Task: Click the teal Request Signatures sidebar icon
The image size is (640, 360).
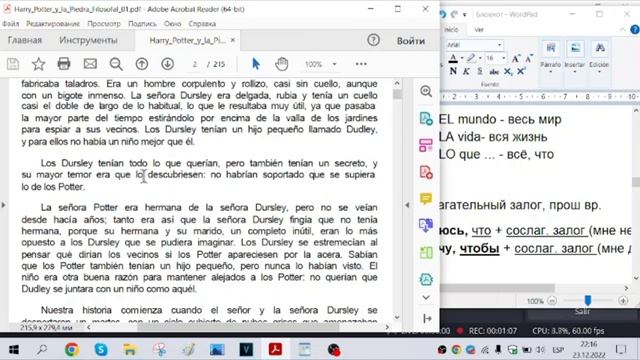Action: [x=426, y=280]
